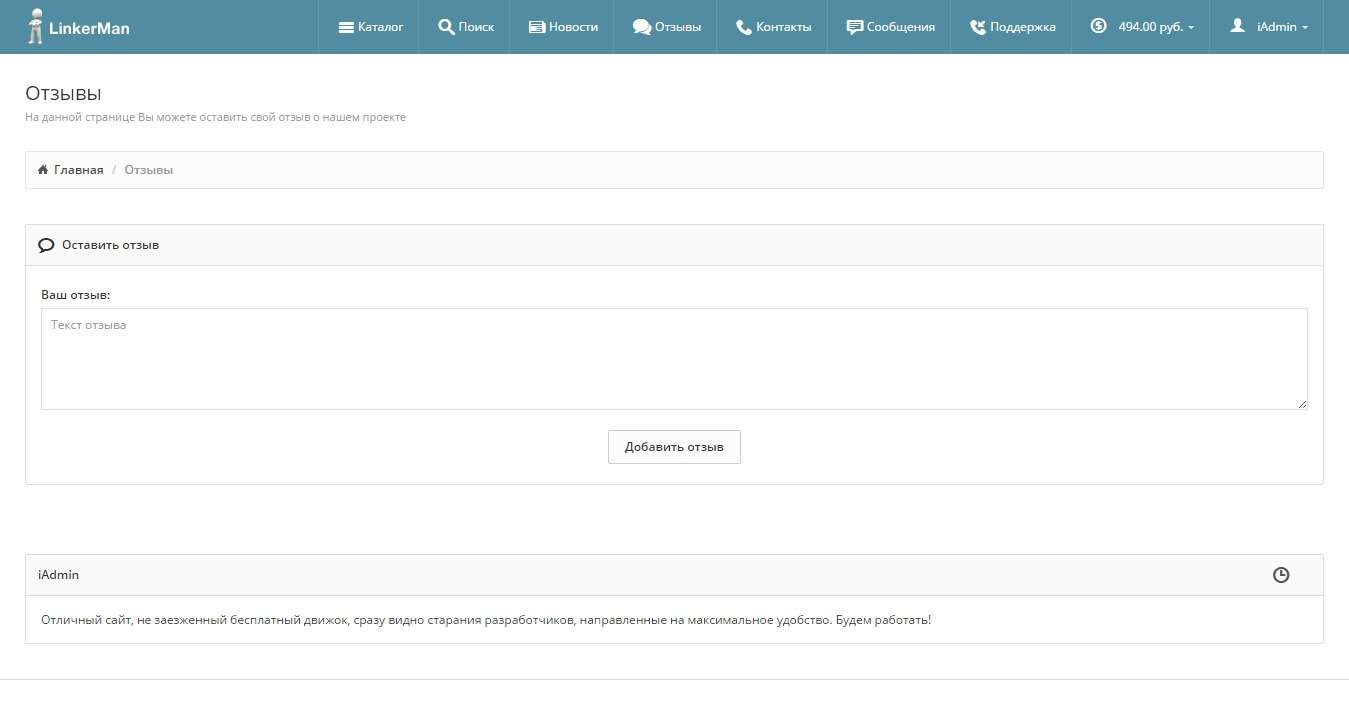Click the coin icon beside the balance
Viewport: 1349px width, 719px height.
tap(1098, 26)
